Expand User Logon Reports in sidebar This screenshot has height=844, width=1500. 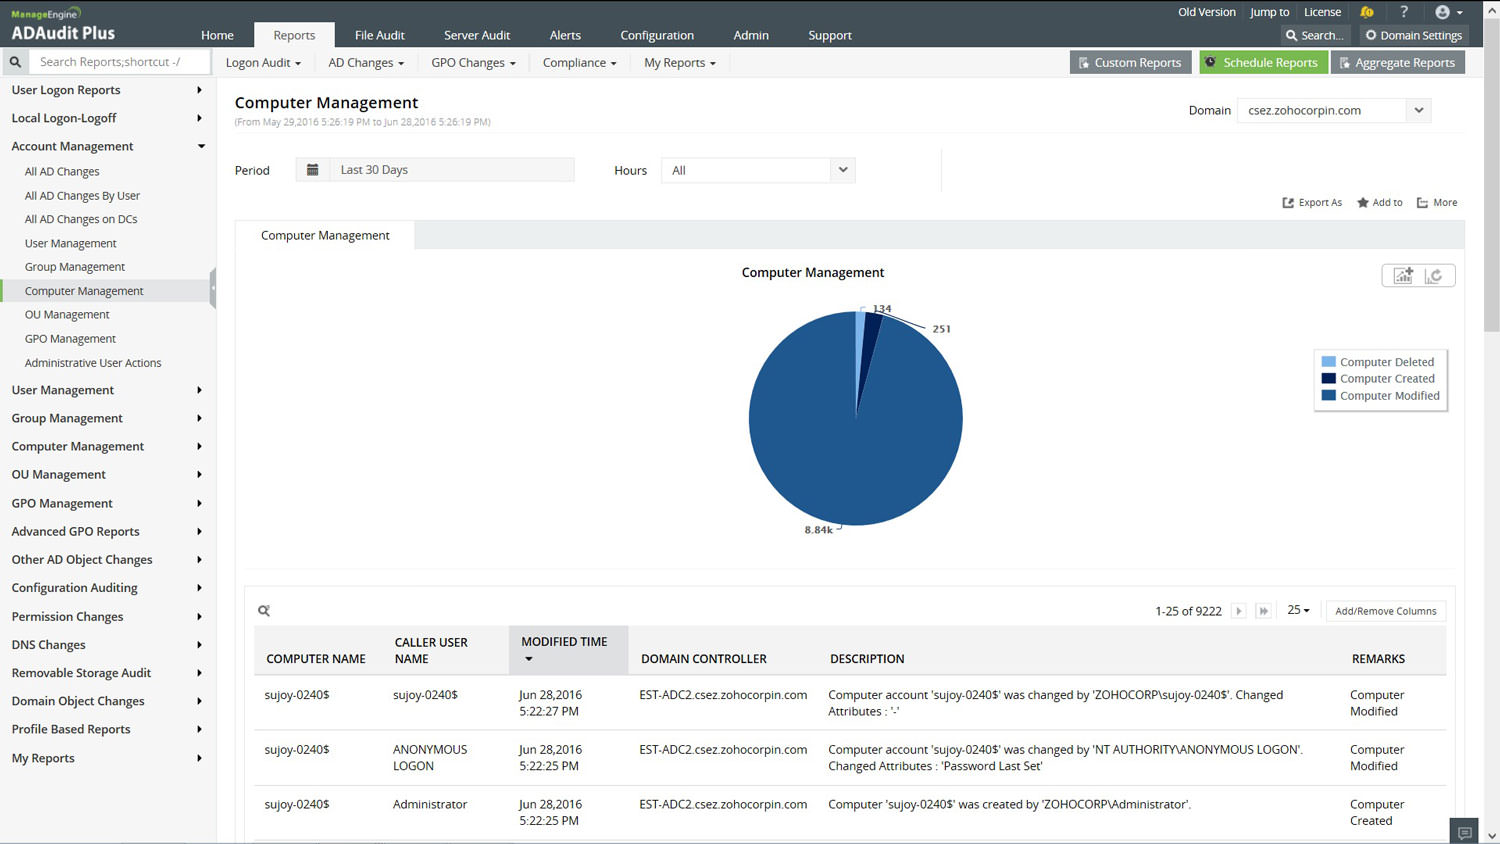(x=66, y=90)
